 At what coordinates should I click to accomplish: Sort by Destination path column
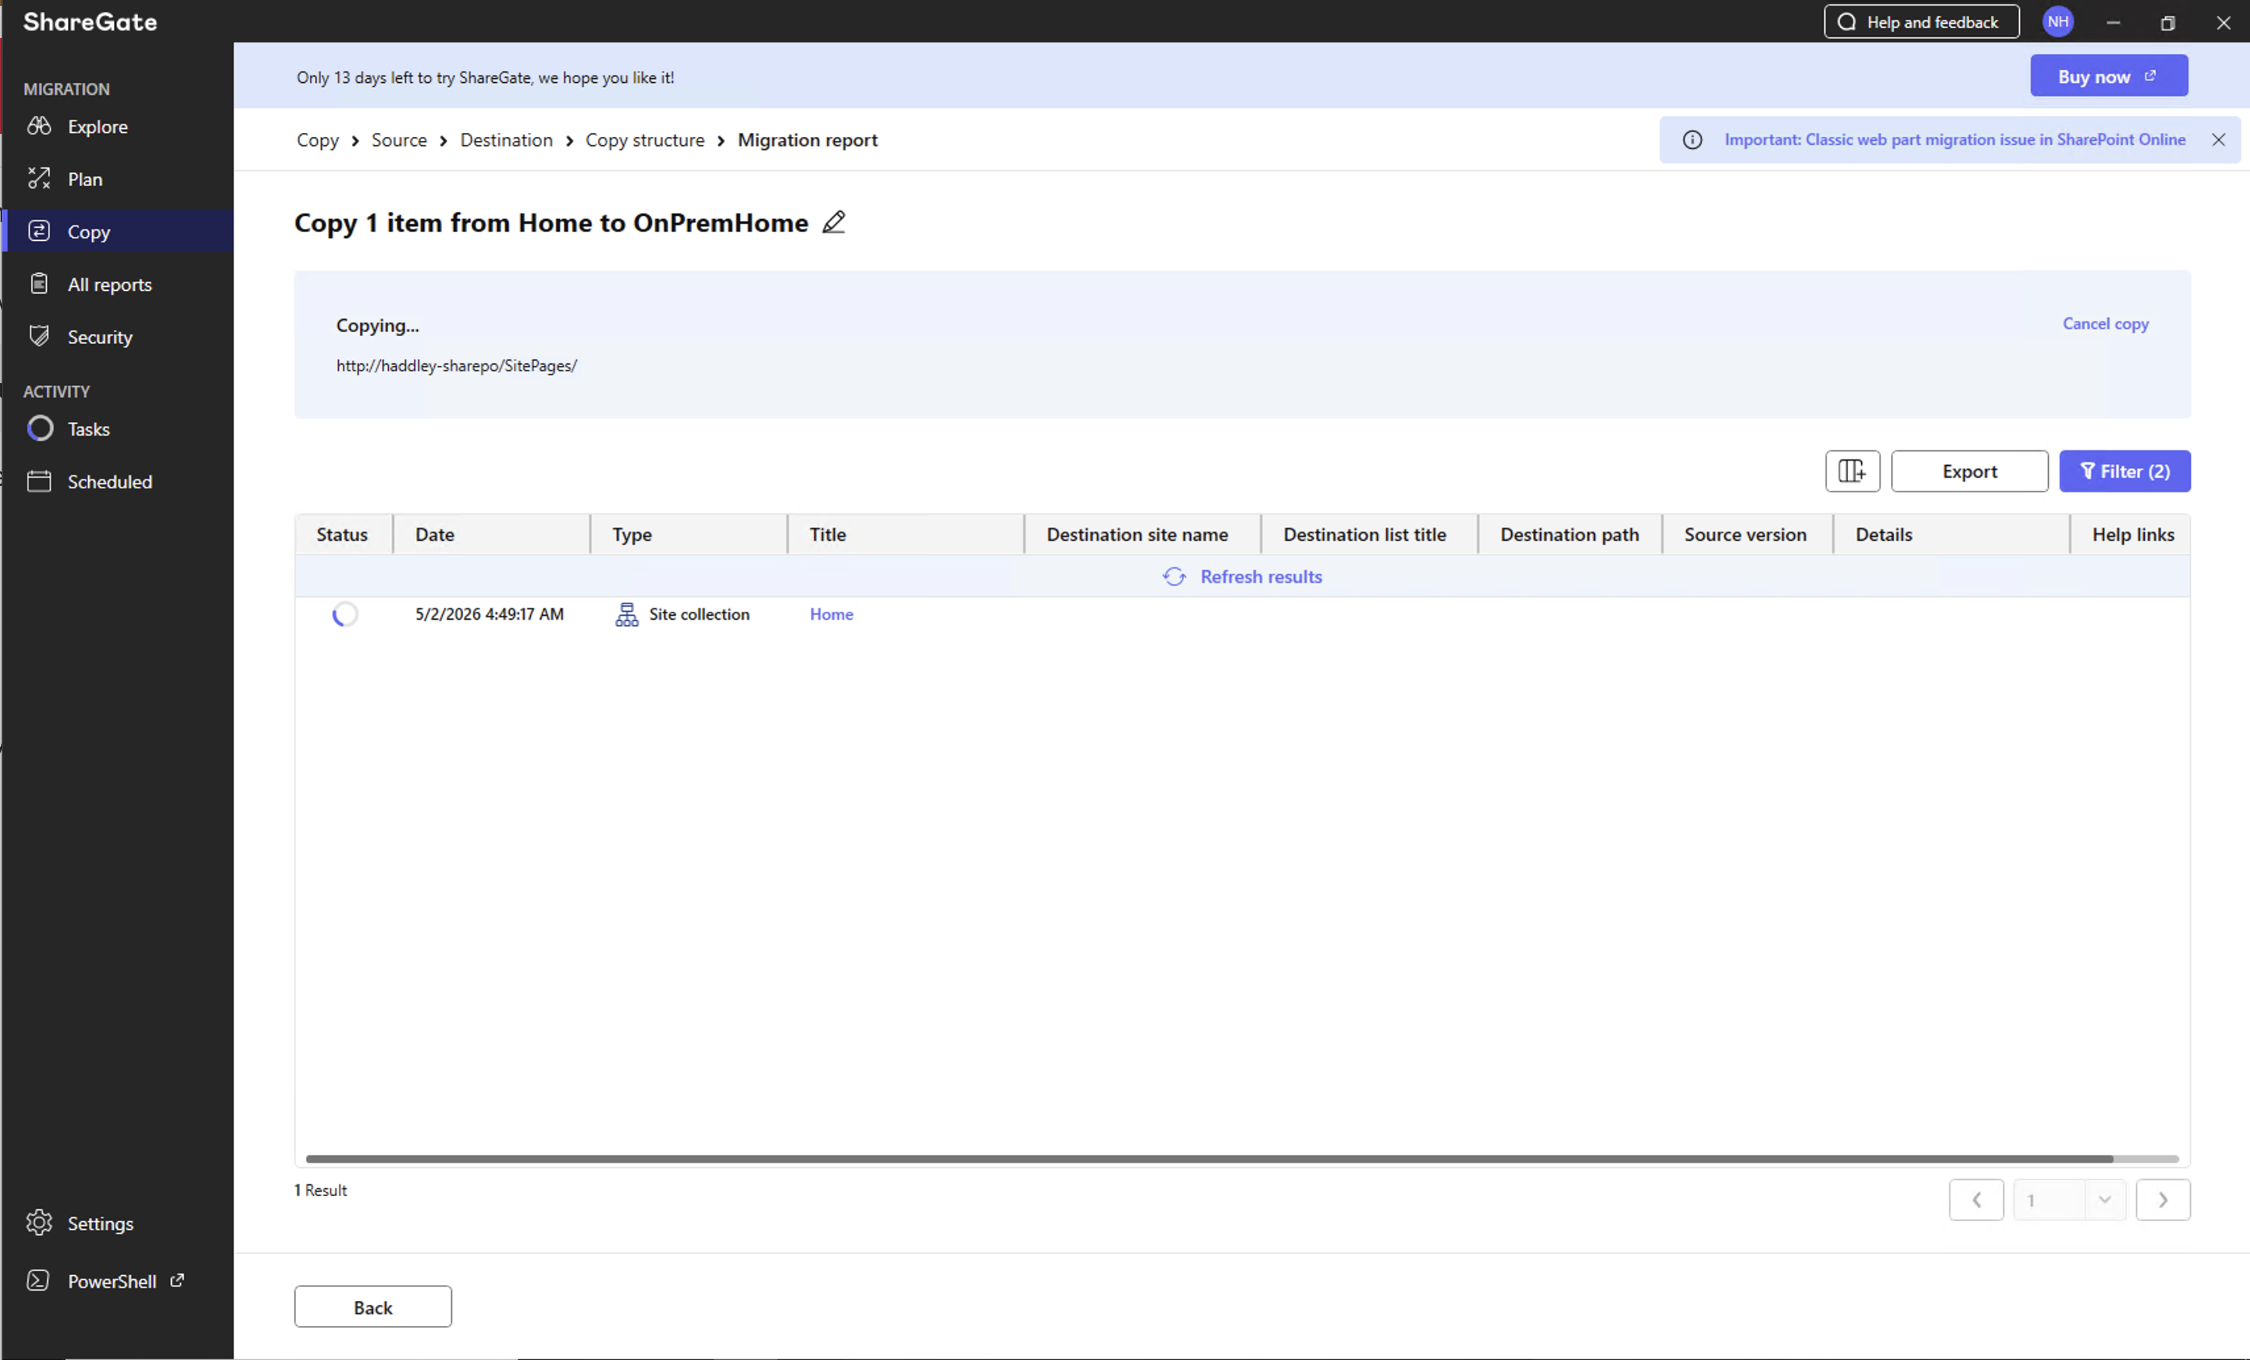point(1570,534)
